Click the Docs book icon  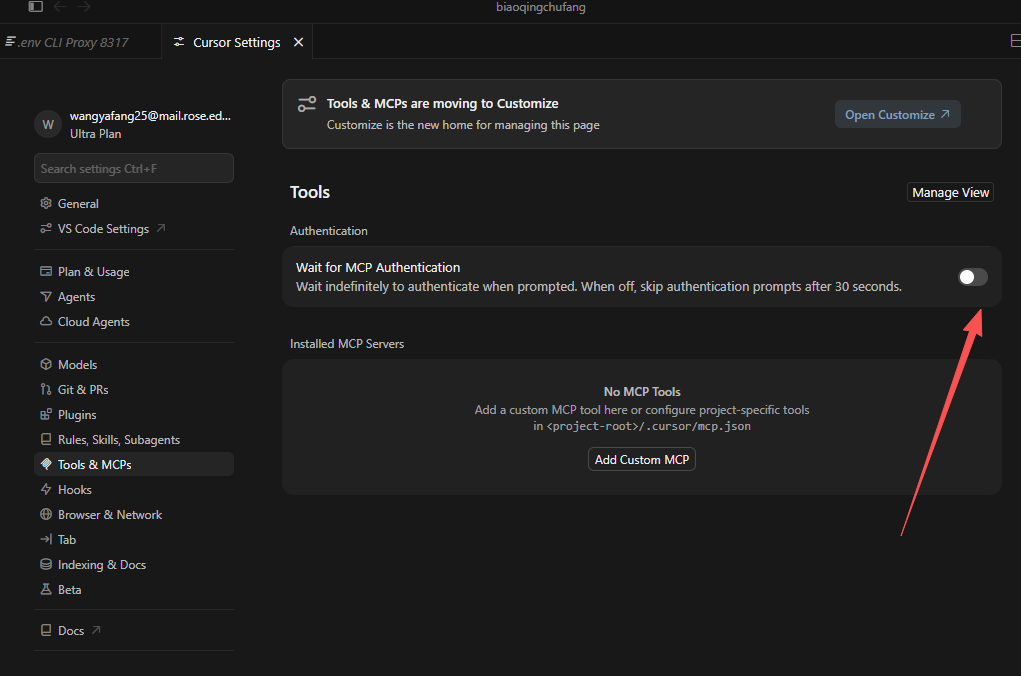click(x=46, y=630)
